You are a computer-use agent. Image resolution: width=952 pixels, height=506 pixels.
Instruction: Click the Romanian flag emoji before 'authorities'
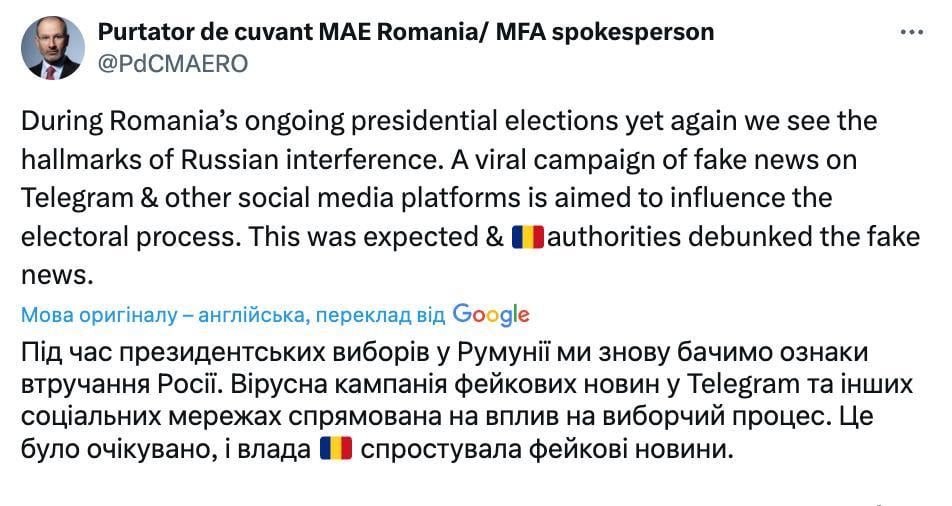point(528,237)
